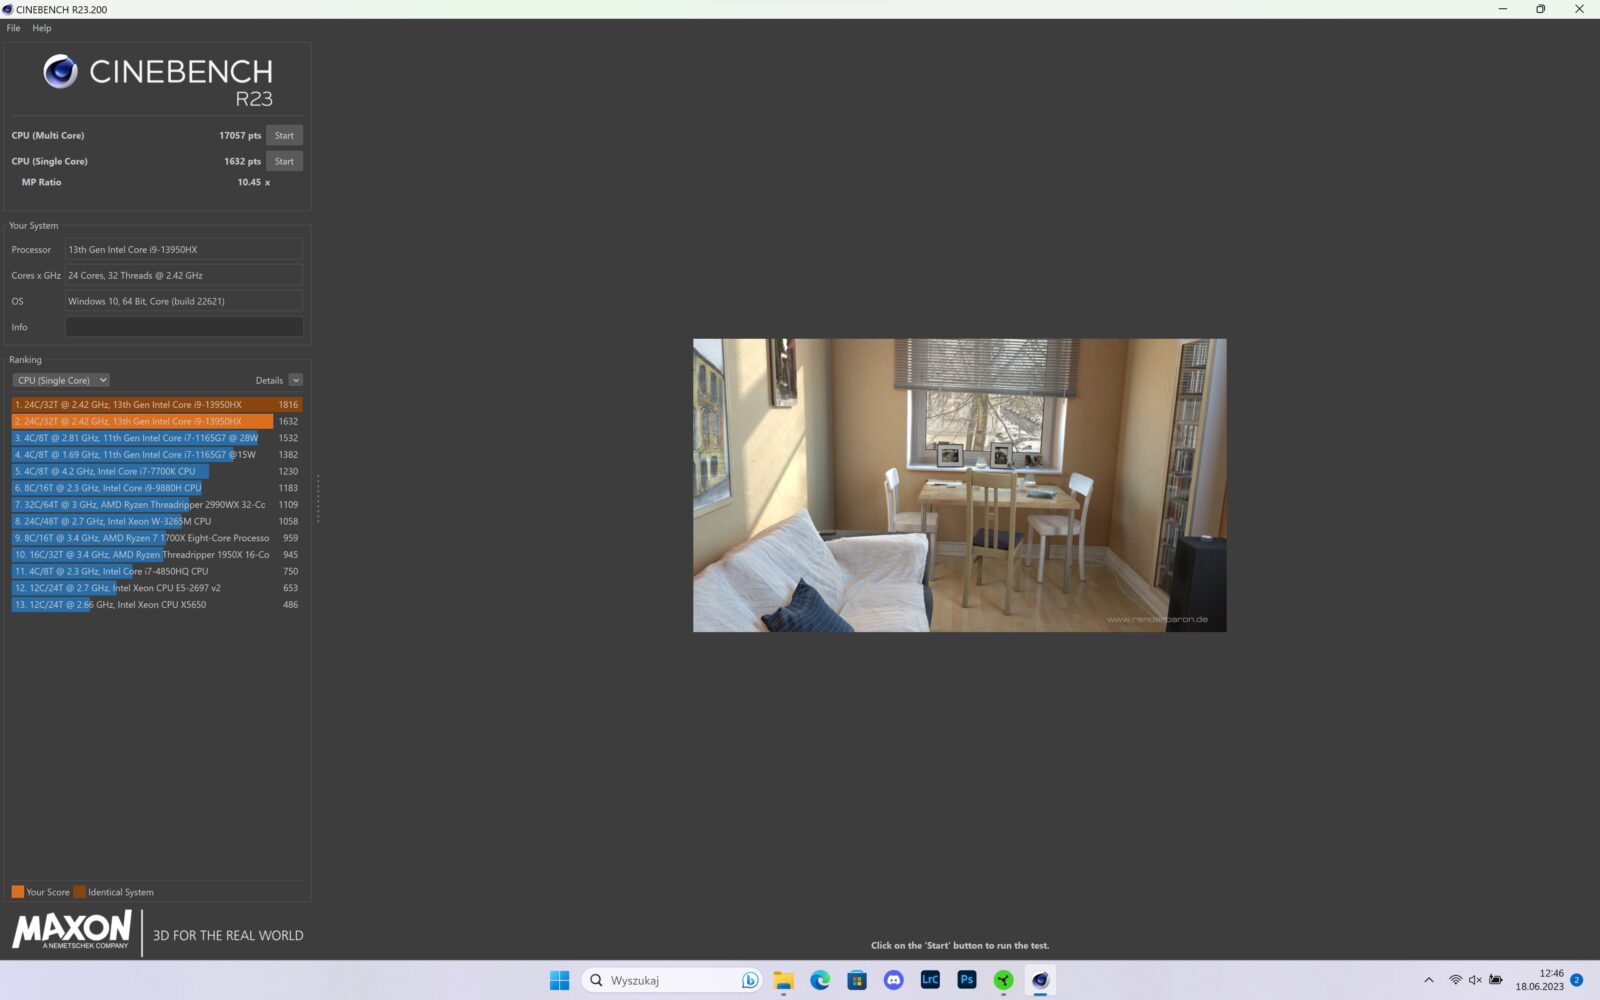
Task: Toggle the Details view arrow in Ranking
Action: (295, 380)
